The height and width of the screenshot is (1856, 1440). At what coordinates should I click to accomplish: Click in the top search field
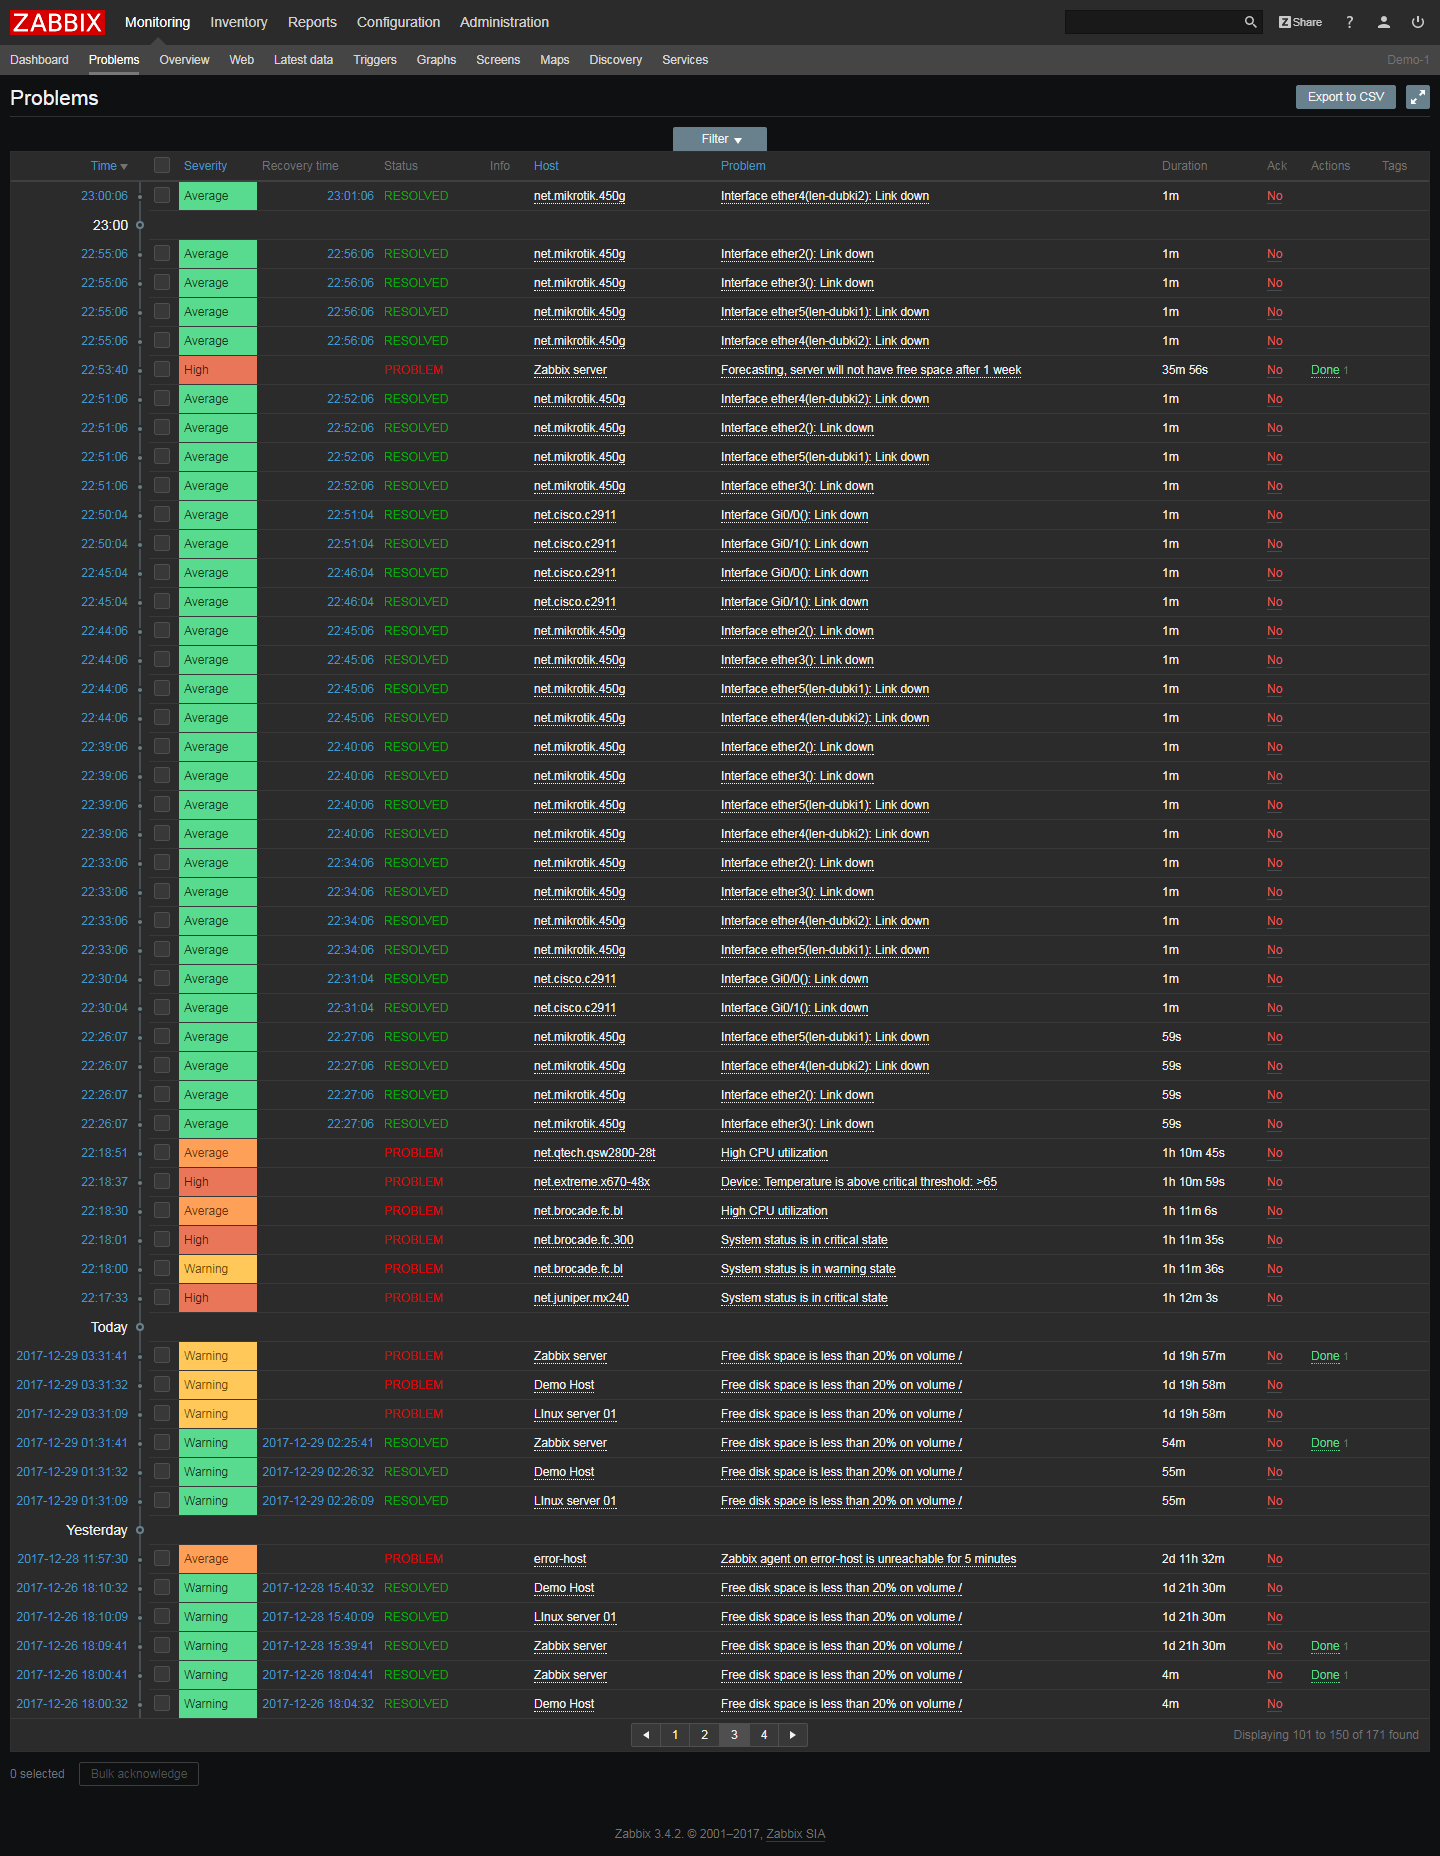(1153, 22)
